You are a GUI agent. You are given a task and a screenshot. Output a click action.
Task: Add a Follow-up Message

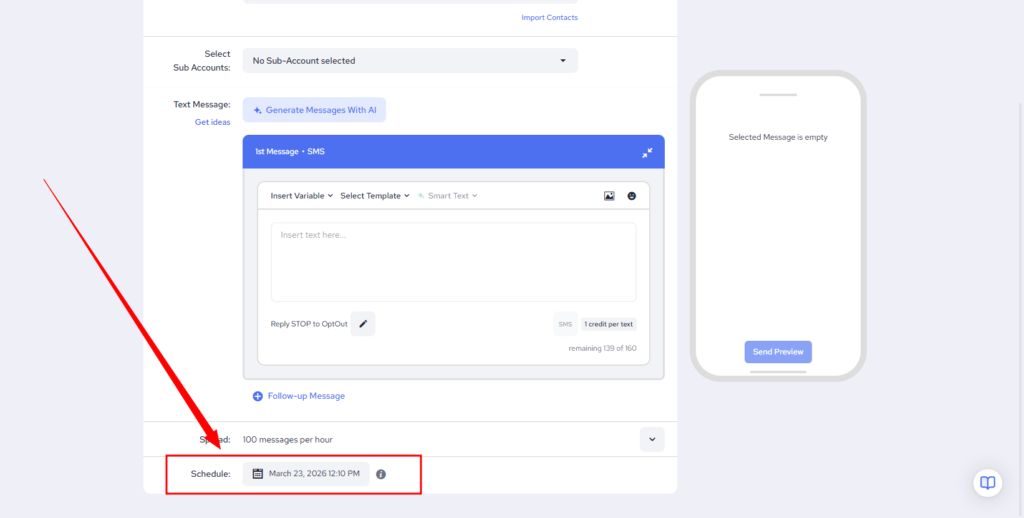tap(298, 396)
